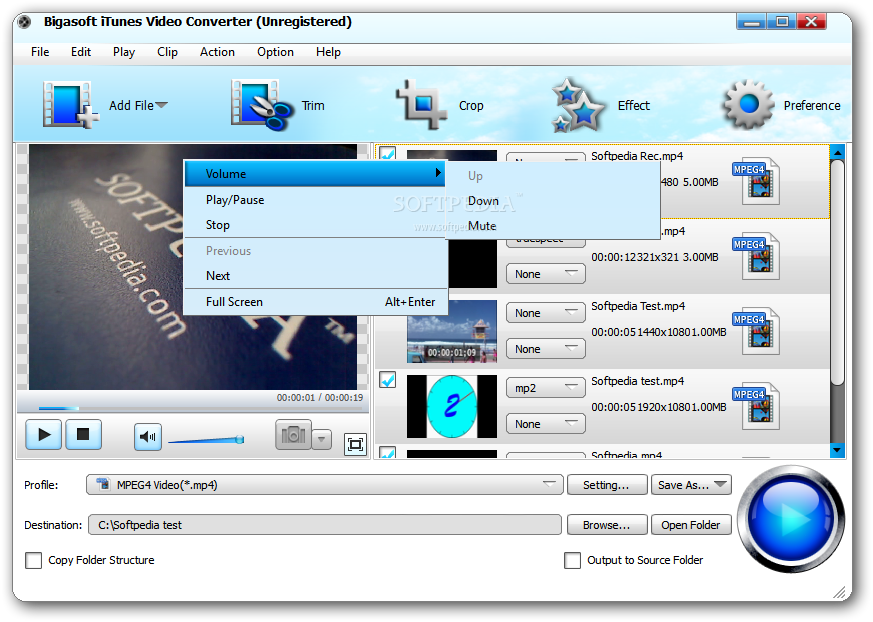Click MPEG4 icon of 321x321 file
This screenshot has width=873, height=622.
pyautogui.click(x=756, y=257)
